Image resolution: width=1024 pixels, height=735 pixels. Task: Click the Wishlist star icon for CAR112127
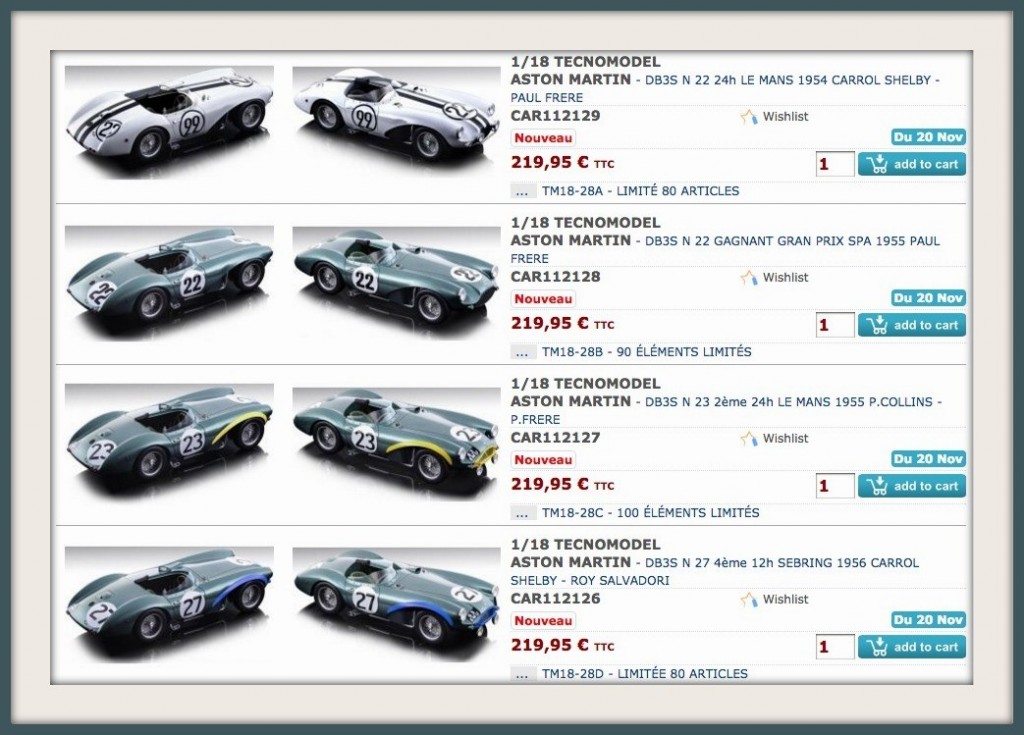748,438
